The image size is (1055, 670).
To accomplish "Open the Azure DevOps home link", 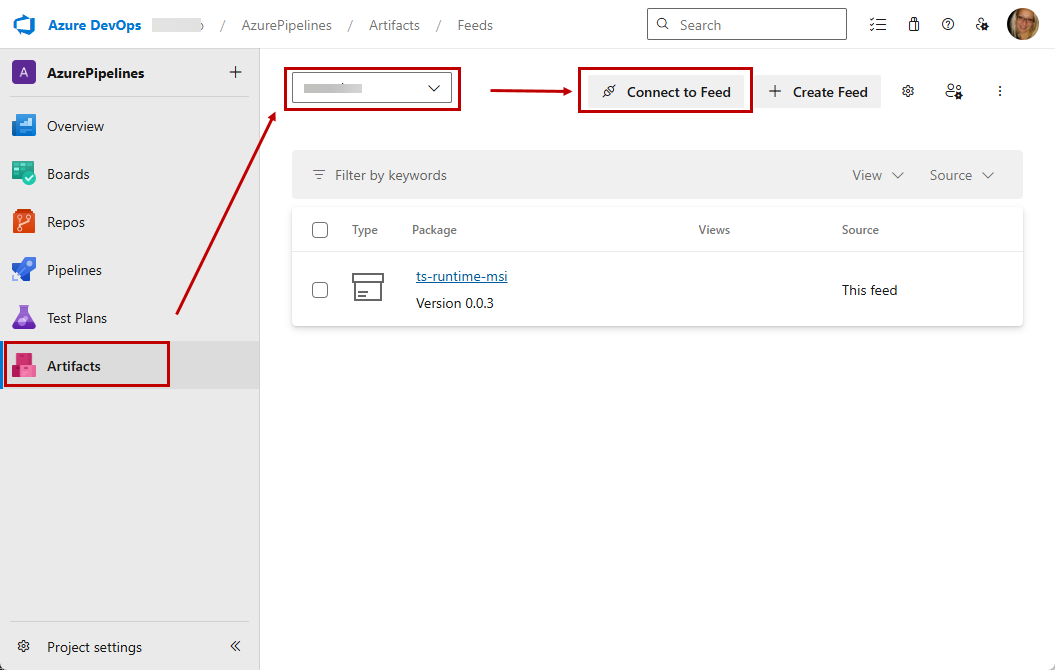I will coord(94,25).
